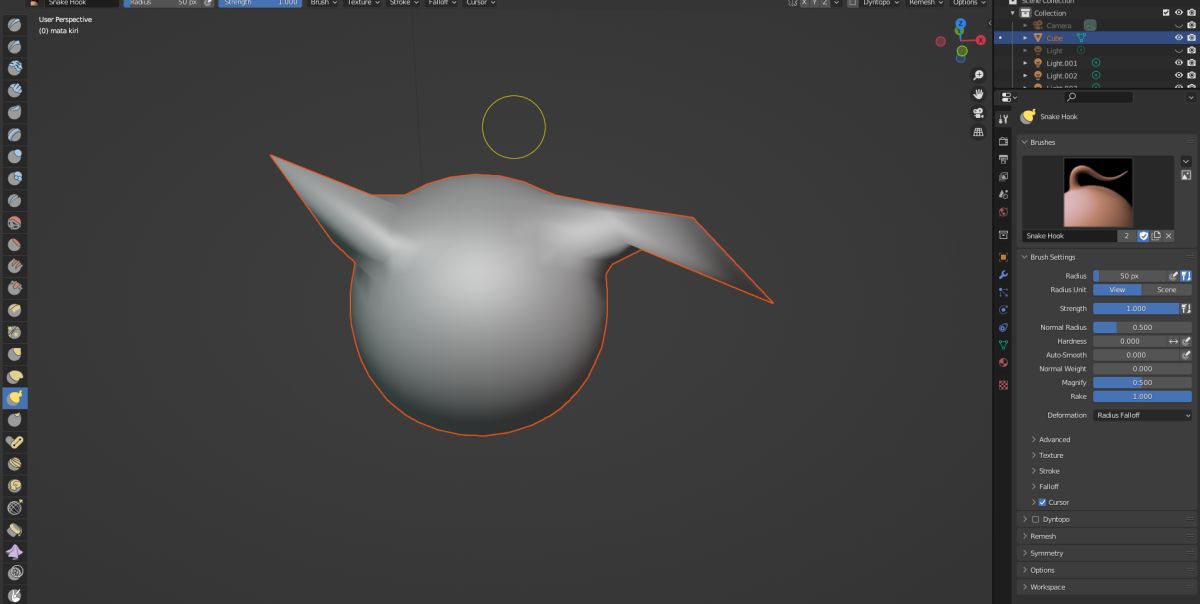Select the Thumb sculpt brush
The height and width of the screenshot is (604, 1200).
15,420
